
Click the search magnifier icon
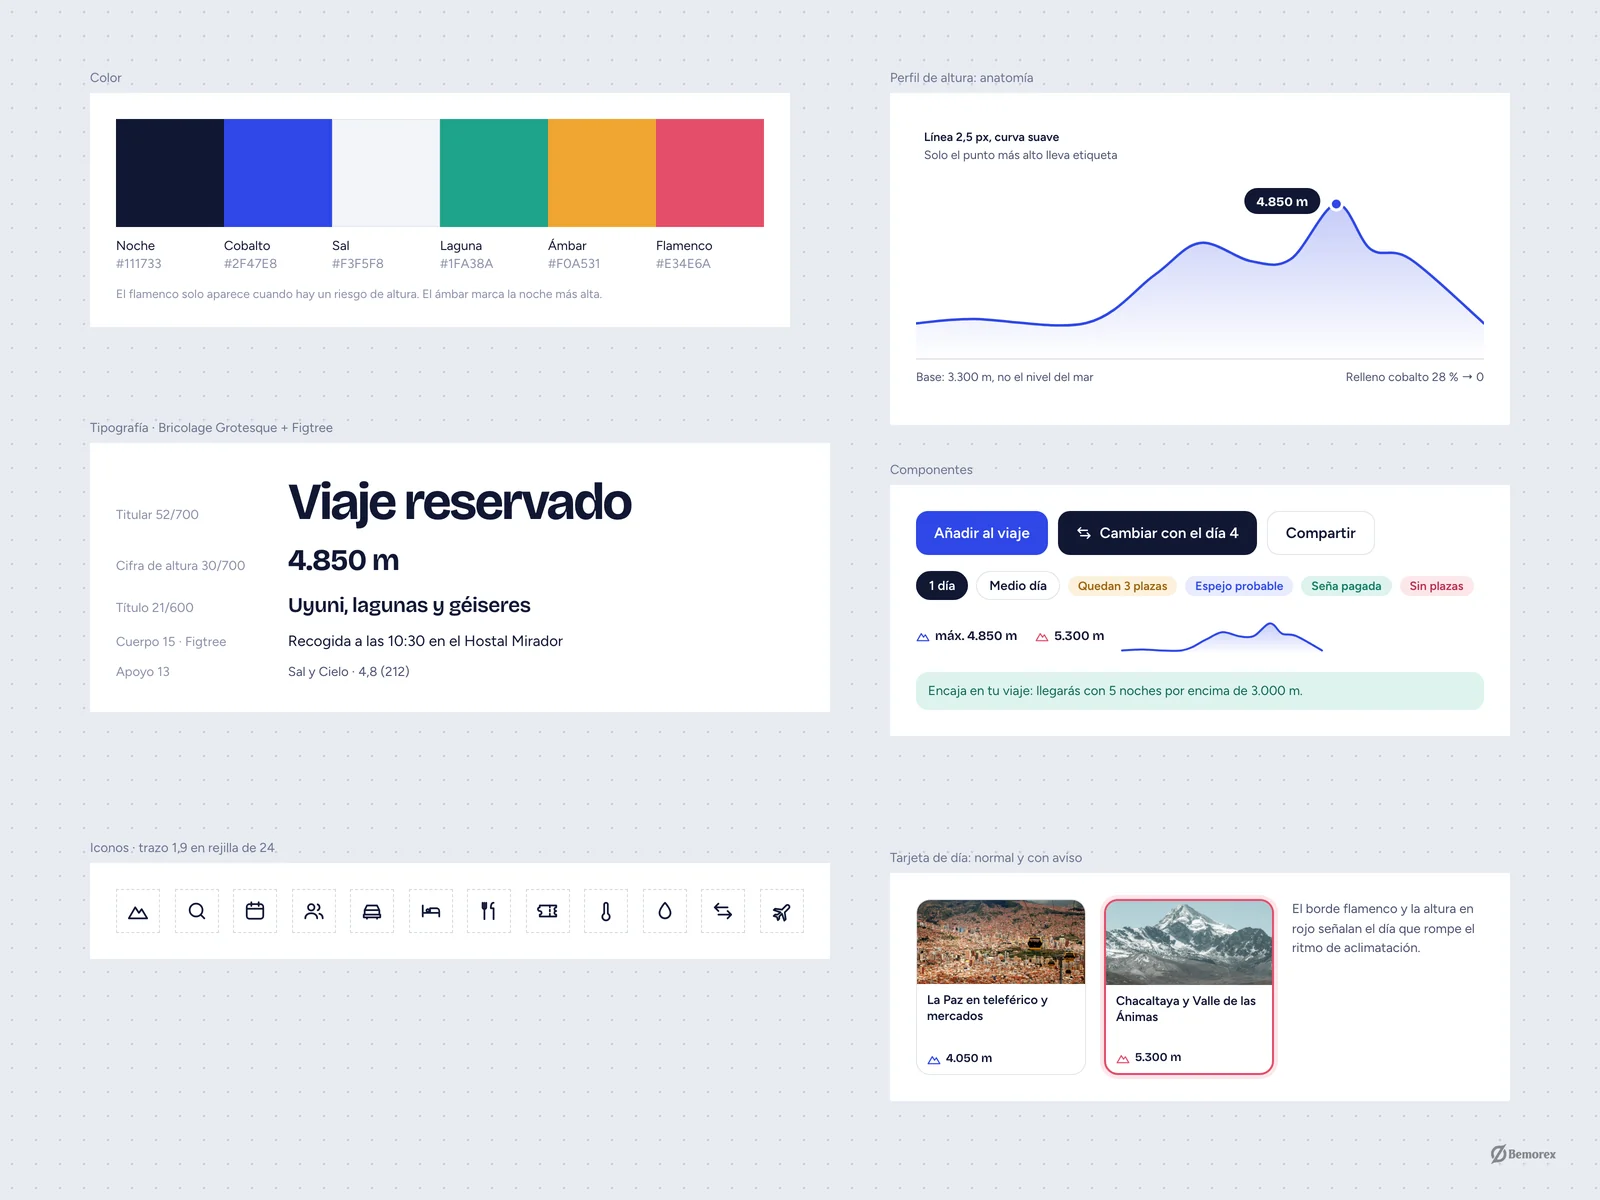197,911
